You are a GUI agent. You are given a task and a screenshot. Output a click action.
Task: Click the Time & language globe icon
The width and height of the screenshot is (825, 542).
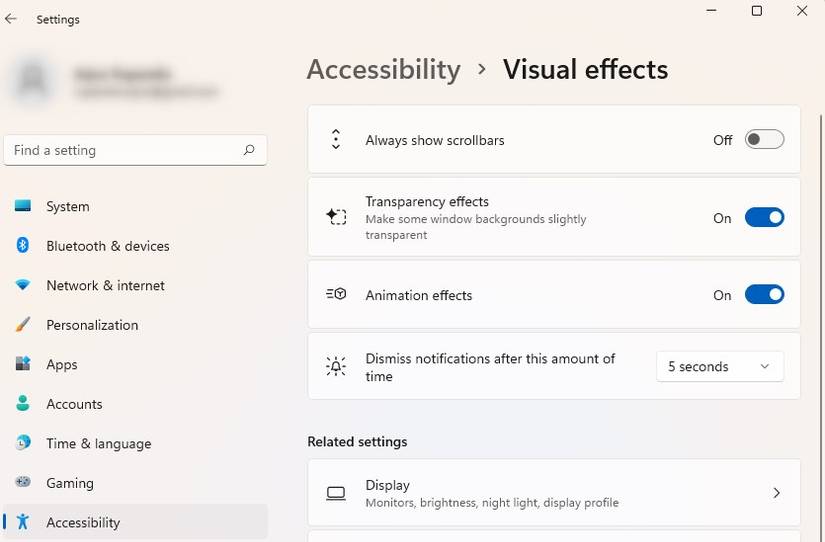tap(23, 443)
